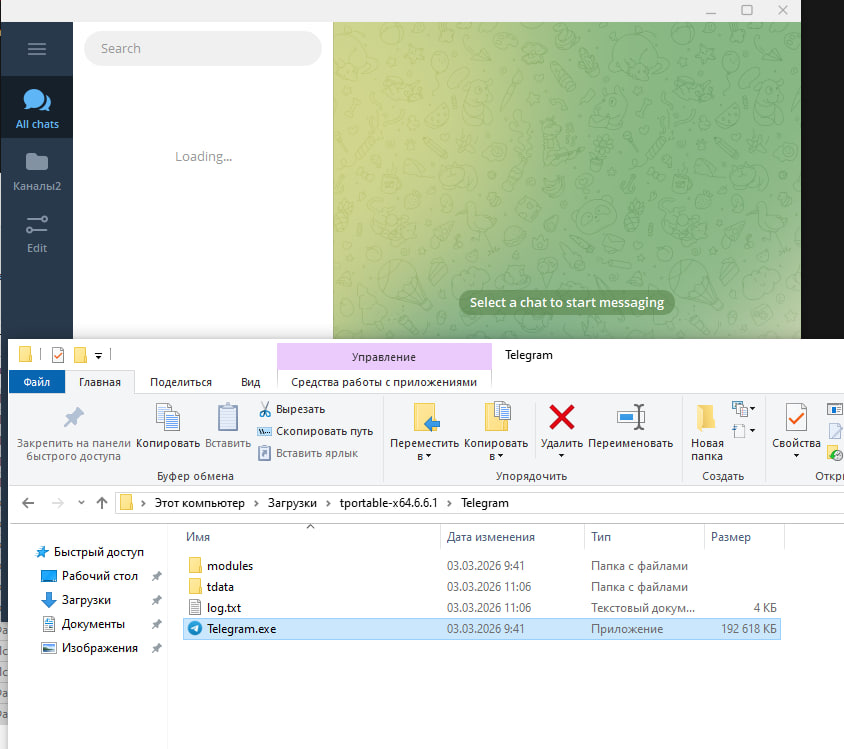Image resolution: width=844 pixels, height=749 pixels.
Task: Click the Select a chat to start messaging label
Action: click(566, 302)
